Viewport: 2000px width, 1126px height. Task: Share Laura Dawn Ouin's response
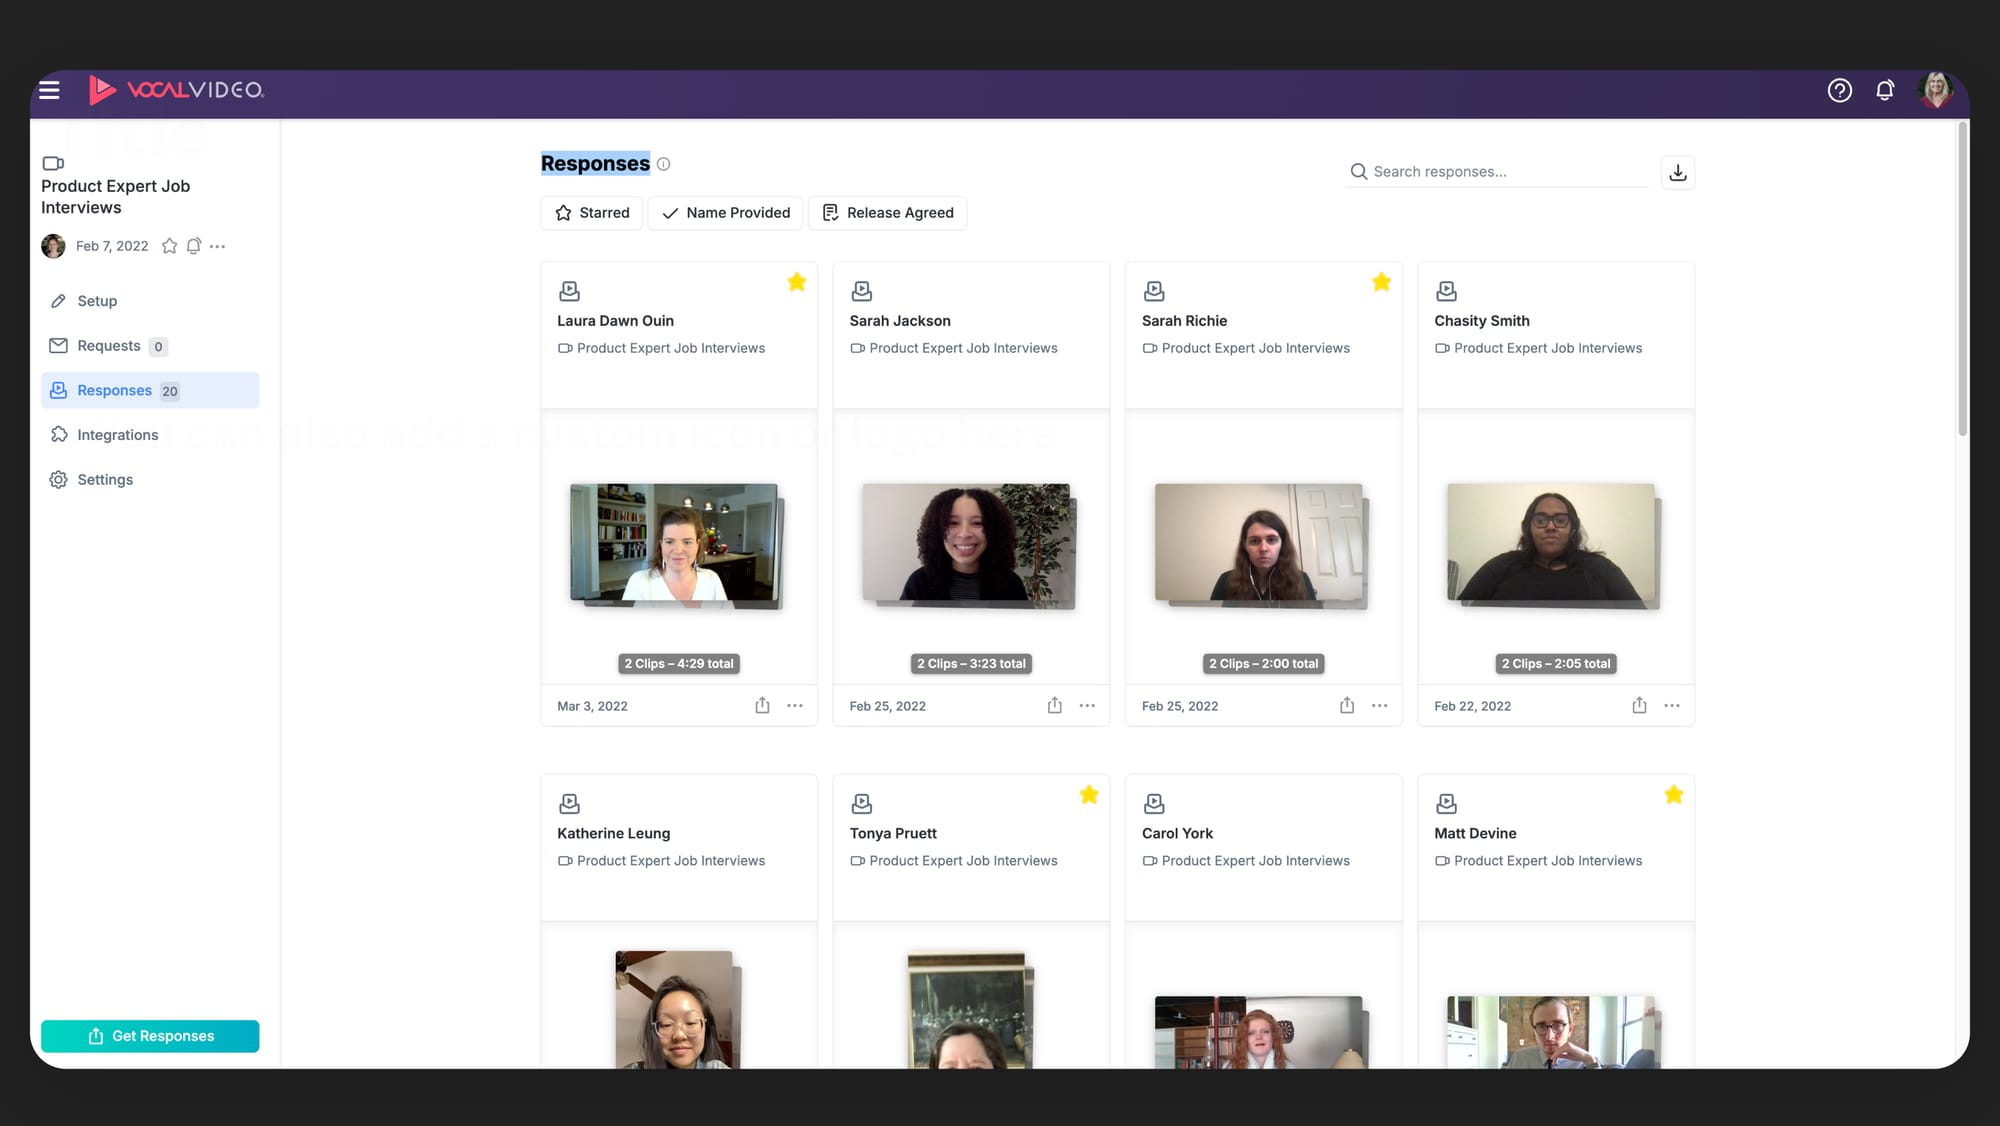(762, 705)
